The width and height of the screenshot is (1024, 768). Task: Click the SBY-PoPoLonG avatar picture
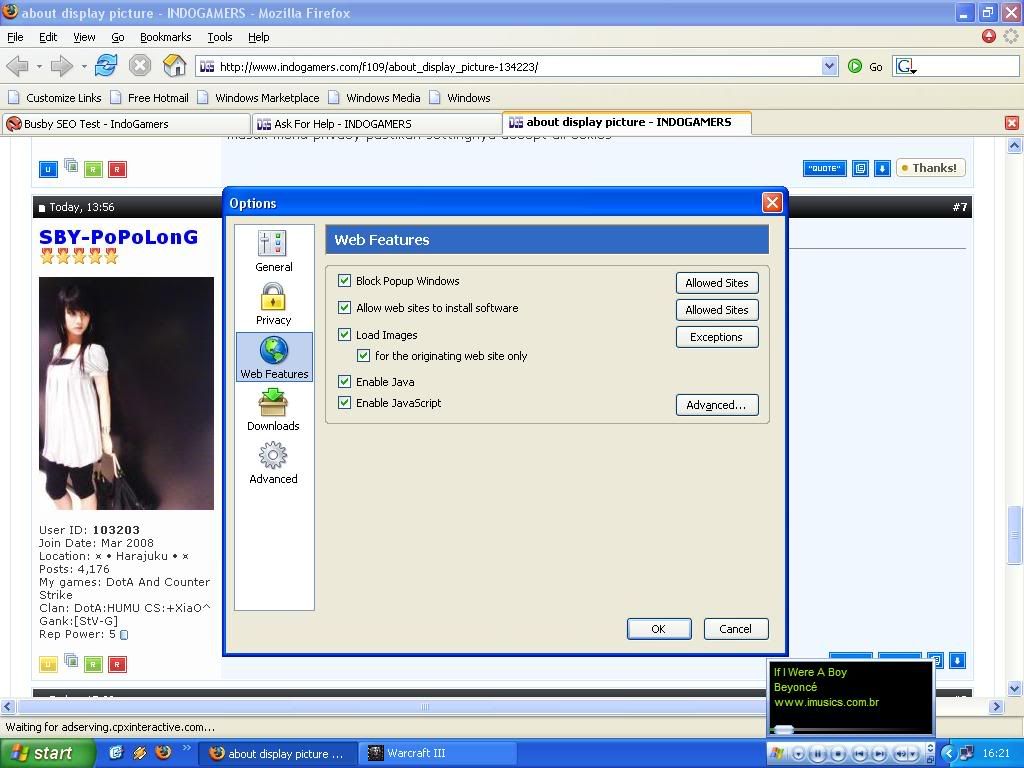pos(126,393)
